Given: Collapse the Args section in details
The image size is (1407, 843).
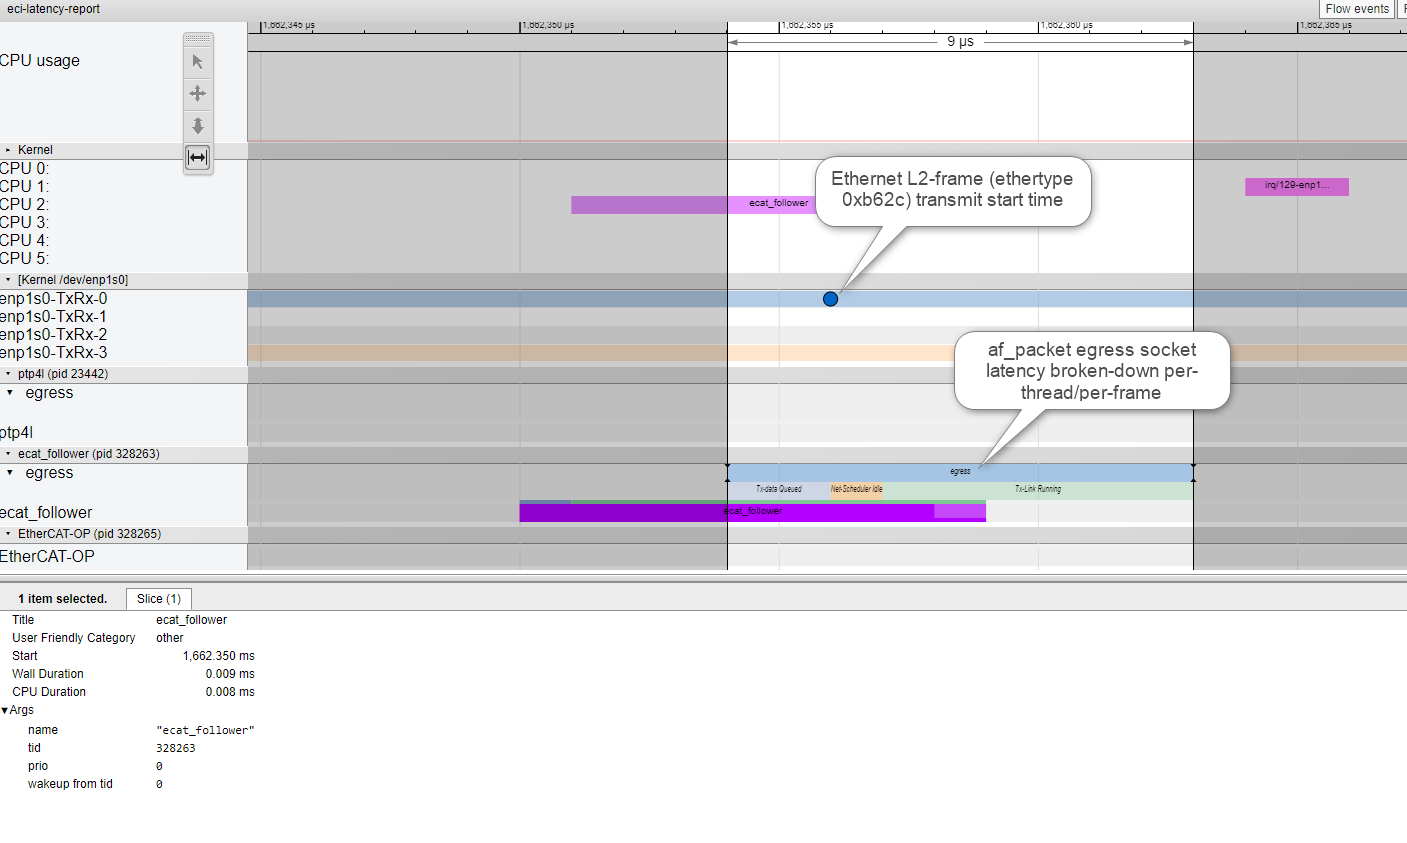Looking at the screenshot, I should pyautogui.click(x=5, y=710).
